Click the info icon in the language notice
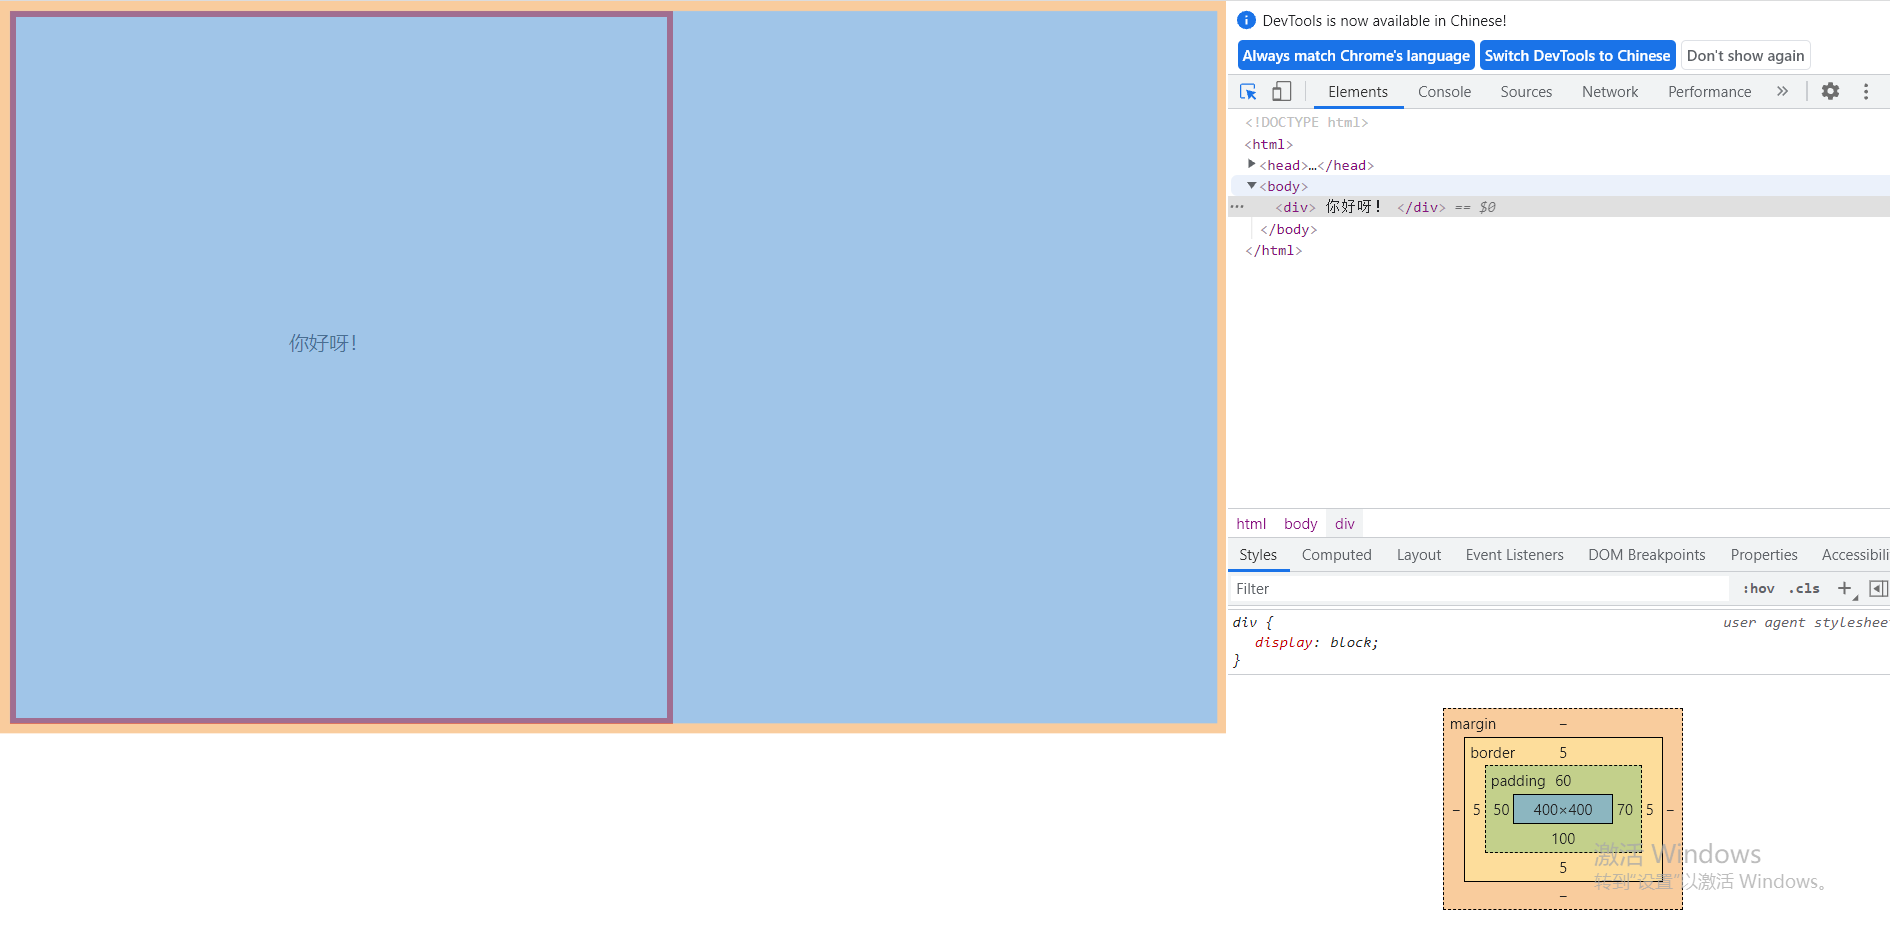This screenshot has height=927, width=1890. coord(1246,20)
